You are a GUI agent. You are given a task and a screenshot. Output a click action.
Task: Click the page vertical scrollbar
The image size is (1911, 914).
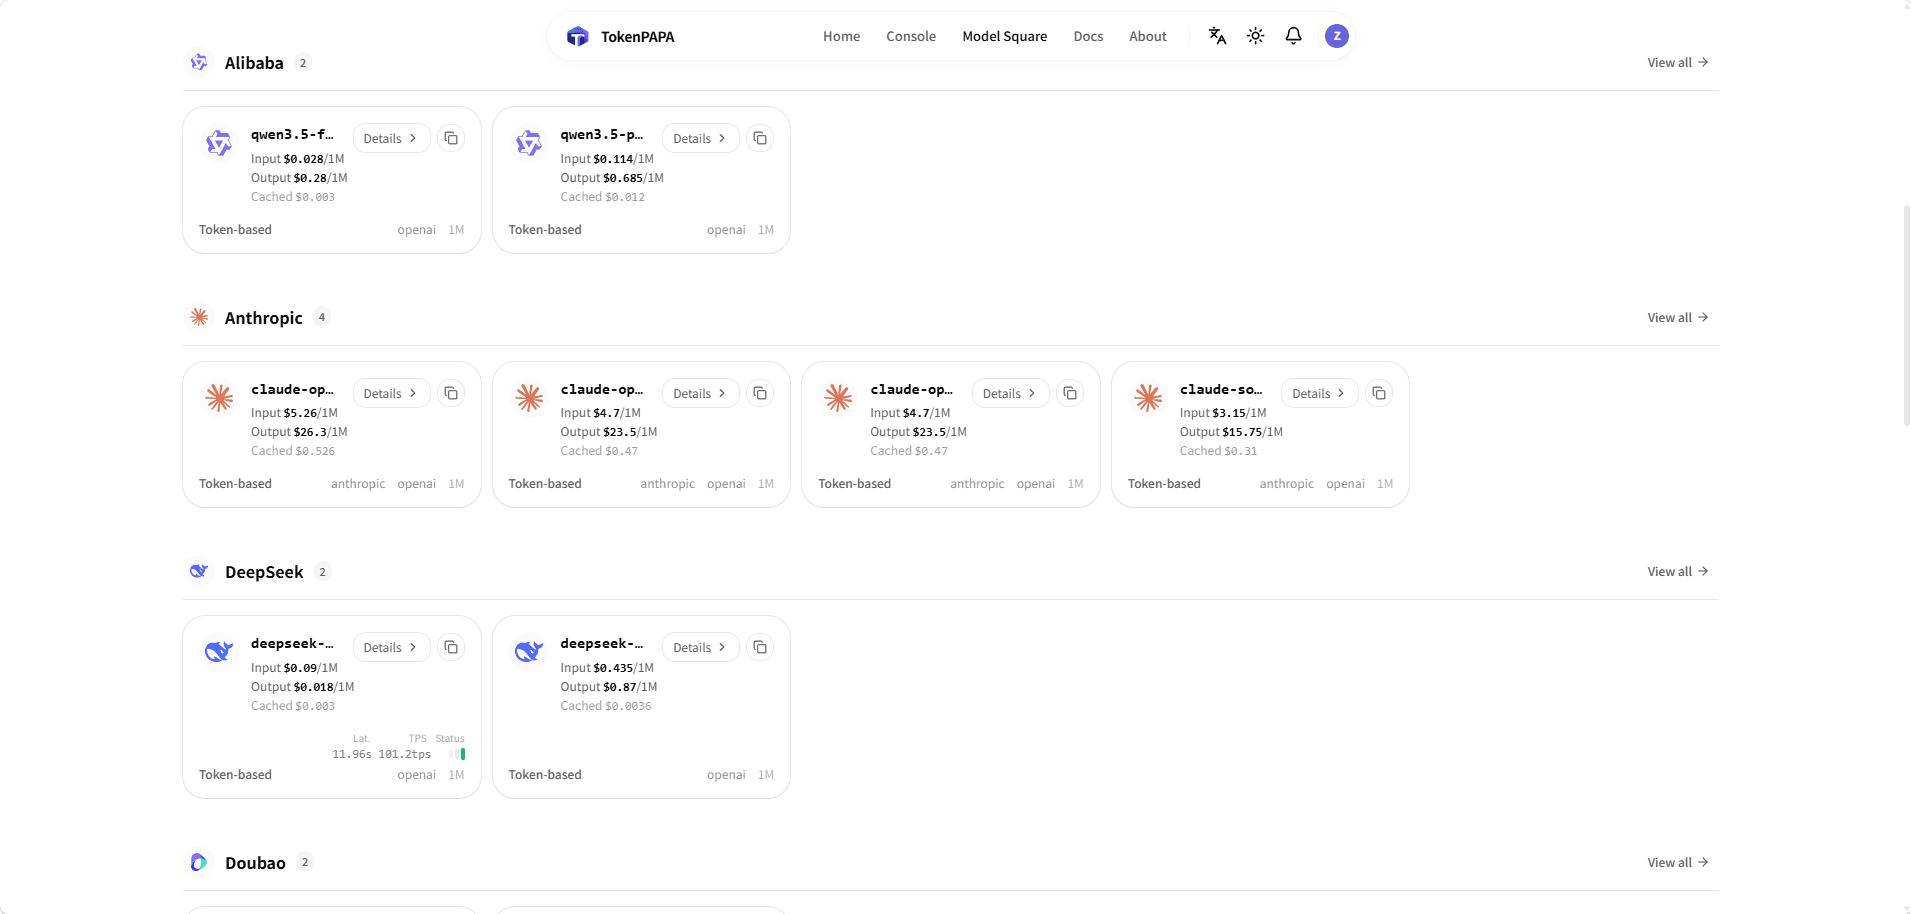[1906, 315]
